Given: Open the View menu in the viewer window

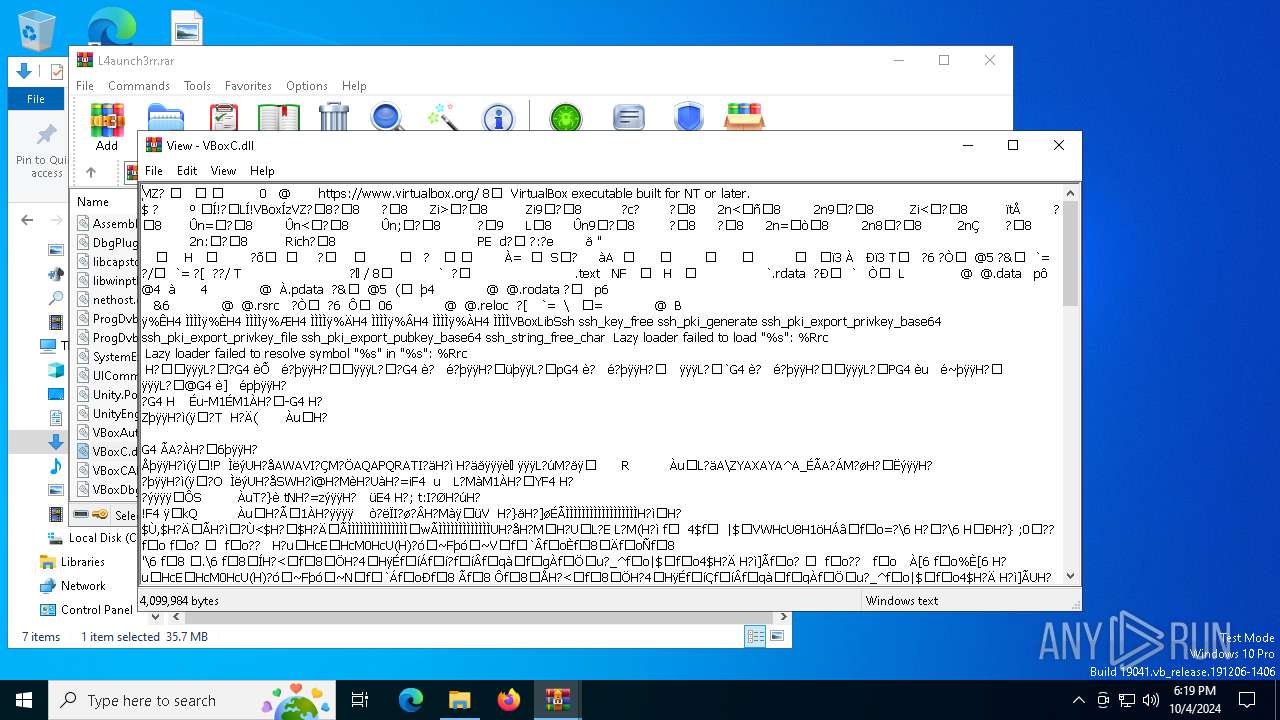Looking at the screenshot, I should pos(223,171).
